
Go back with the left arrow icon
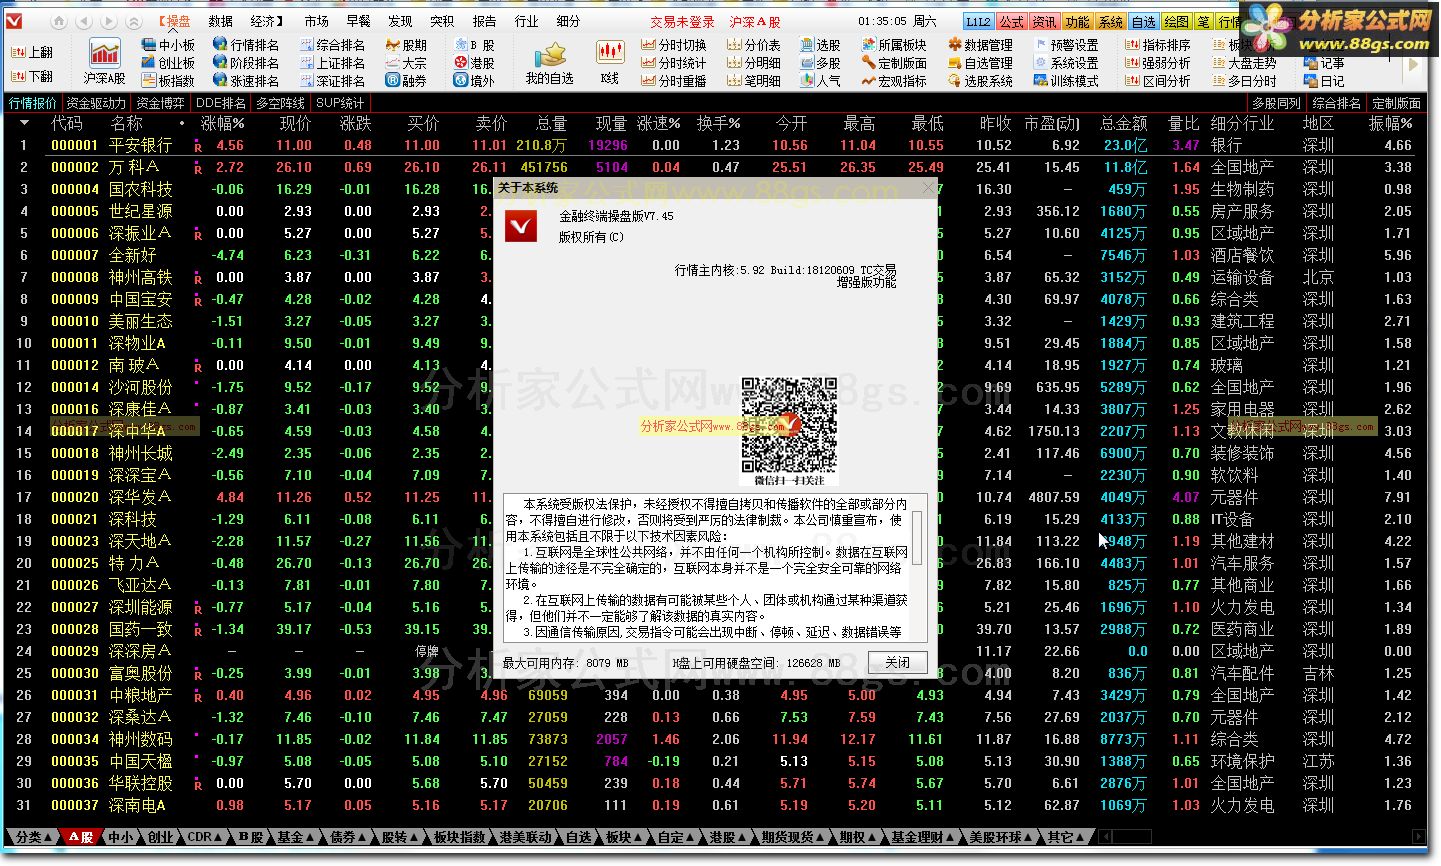point(84,21)
